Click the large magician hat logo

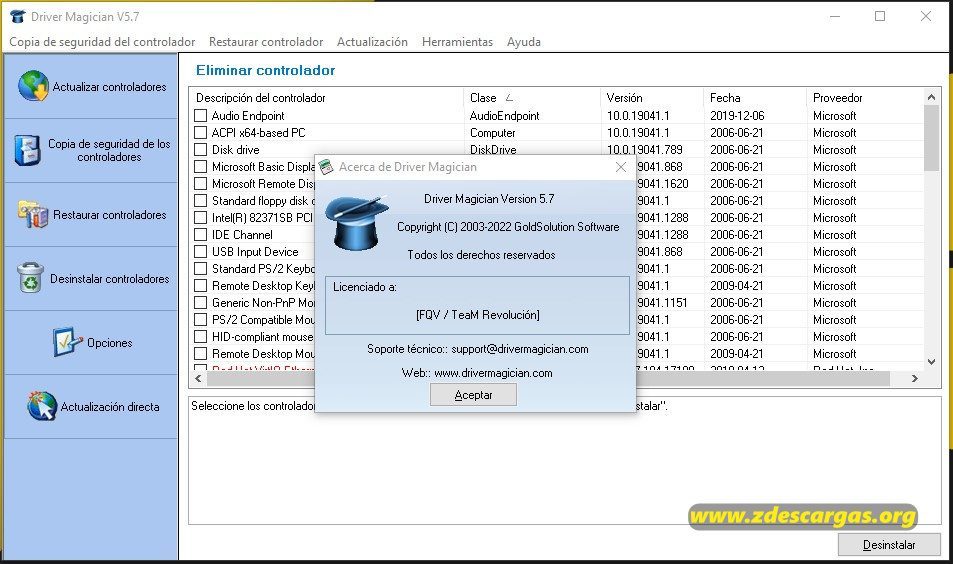356,222
